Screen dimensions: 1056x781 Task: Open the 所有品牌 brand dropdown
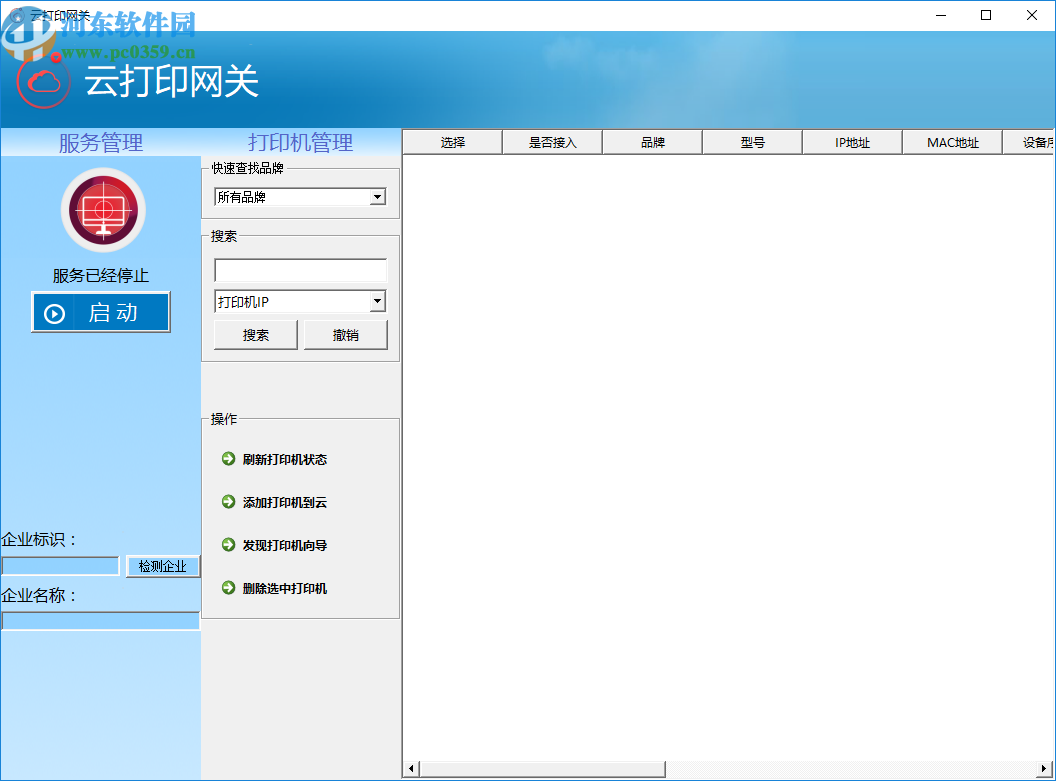pos(299,197)
